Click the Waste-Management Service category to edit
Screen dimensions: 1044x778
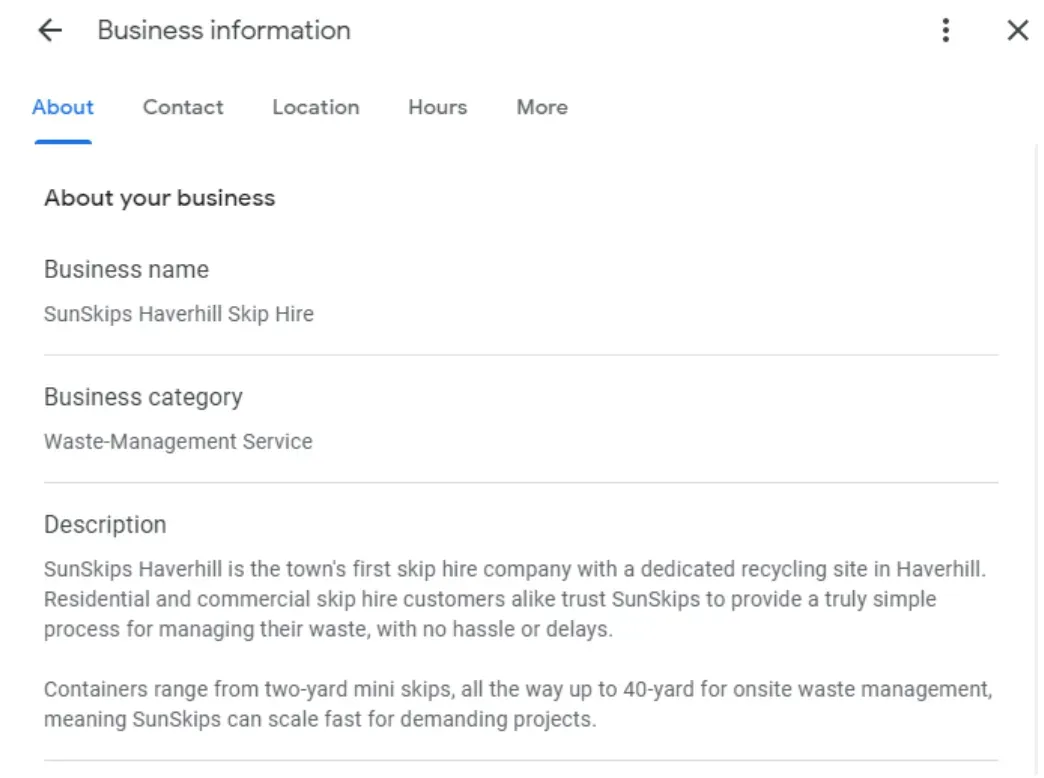click(x=178, y=441)
